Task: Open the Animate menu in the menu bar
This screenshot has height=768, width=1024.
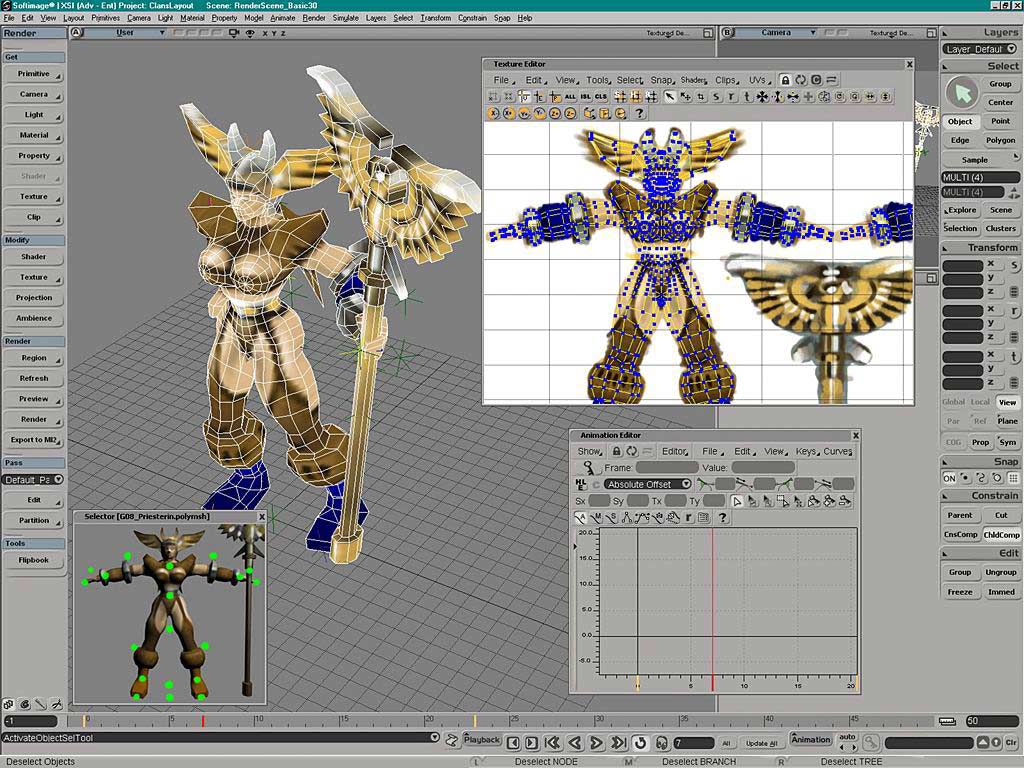Action: (283, 18)
